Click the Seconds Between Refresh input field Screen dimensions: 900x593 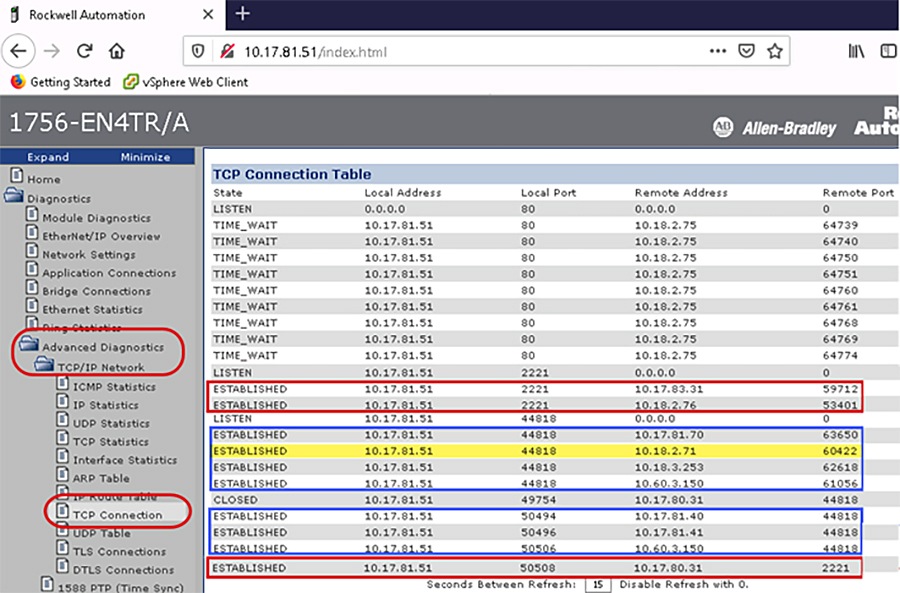click(x=598, y=584)
